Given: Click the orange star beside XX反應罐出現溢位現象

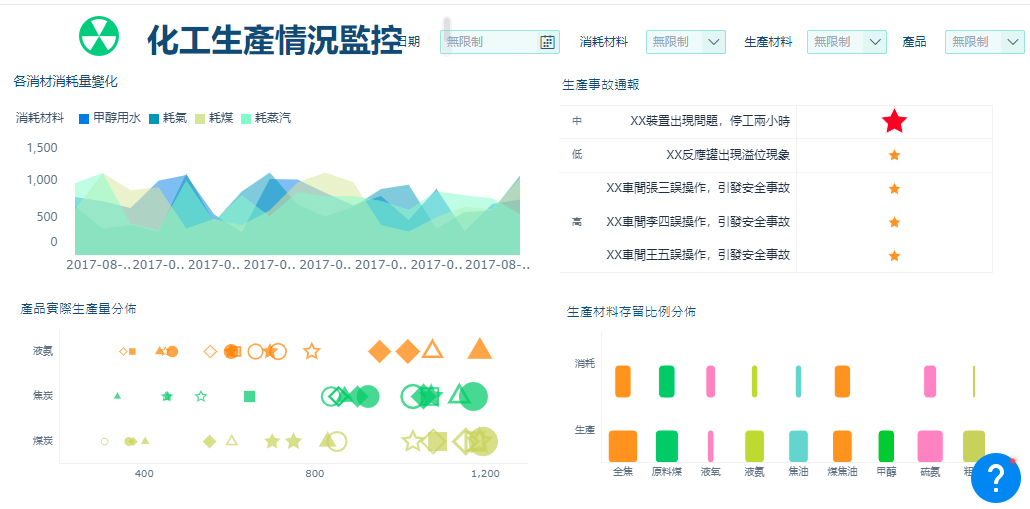Looking at the screenshot, I should (894, 156).
